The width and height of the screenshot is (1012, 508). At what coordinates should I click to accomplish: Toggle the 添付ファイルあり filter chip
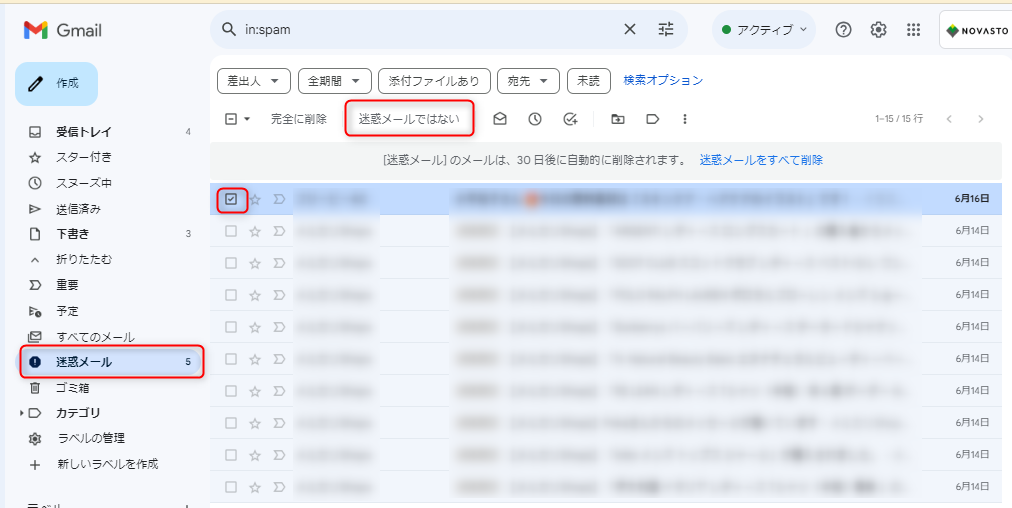434,81
